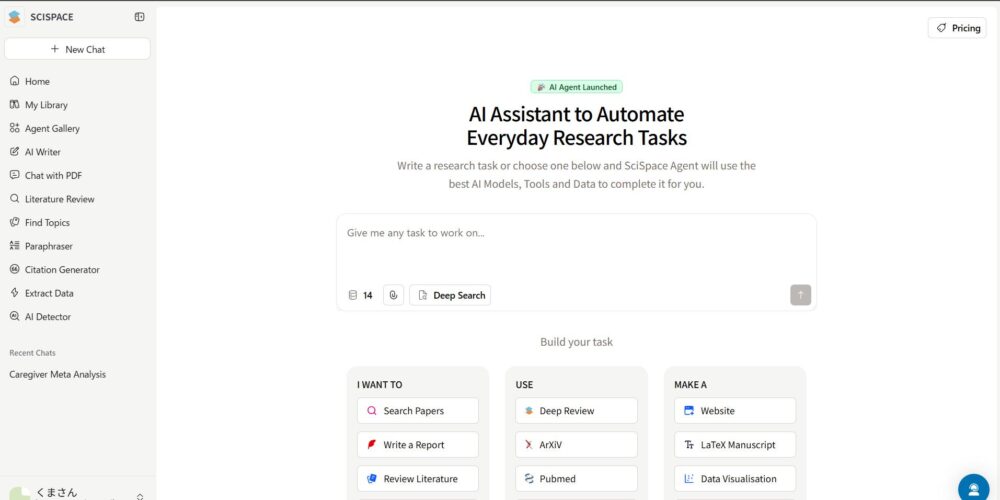Open the Pricing page
The width and height of the screenshot is (1000, 500).
[x=957, y=28]
